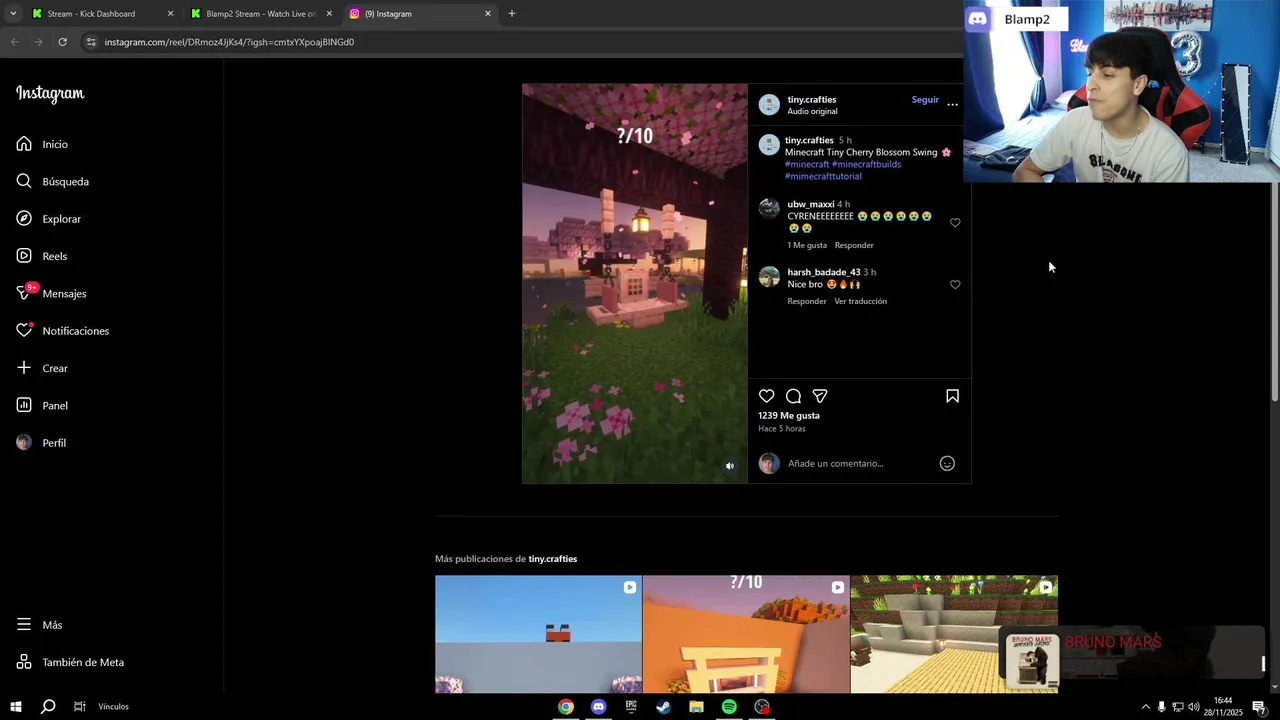The image size is (1280, 720).
Task: View the 1239 Me gusta likes list
Action: point(789,415)
